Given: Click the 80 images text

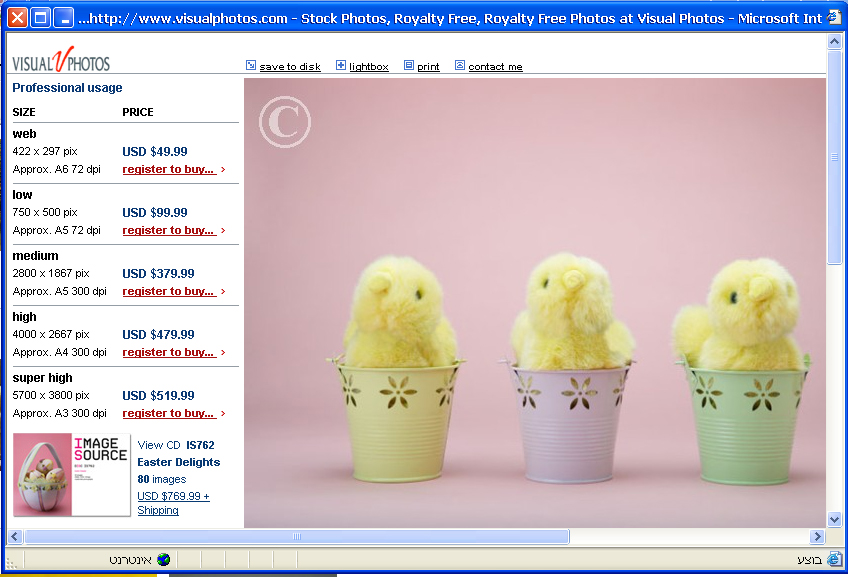Looking at the screenshot, I should tap(162, 480).
